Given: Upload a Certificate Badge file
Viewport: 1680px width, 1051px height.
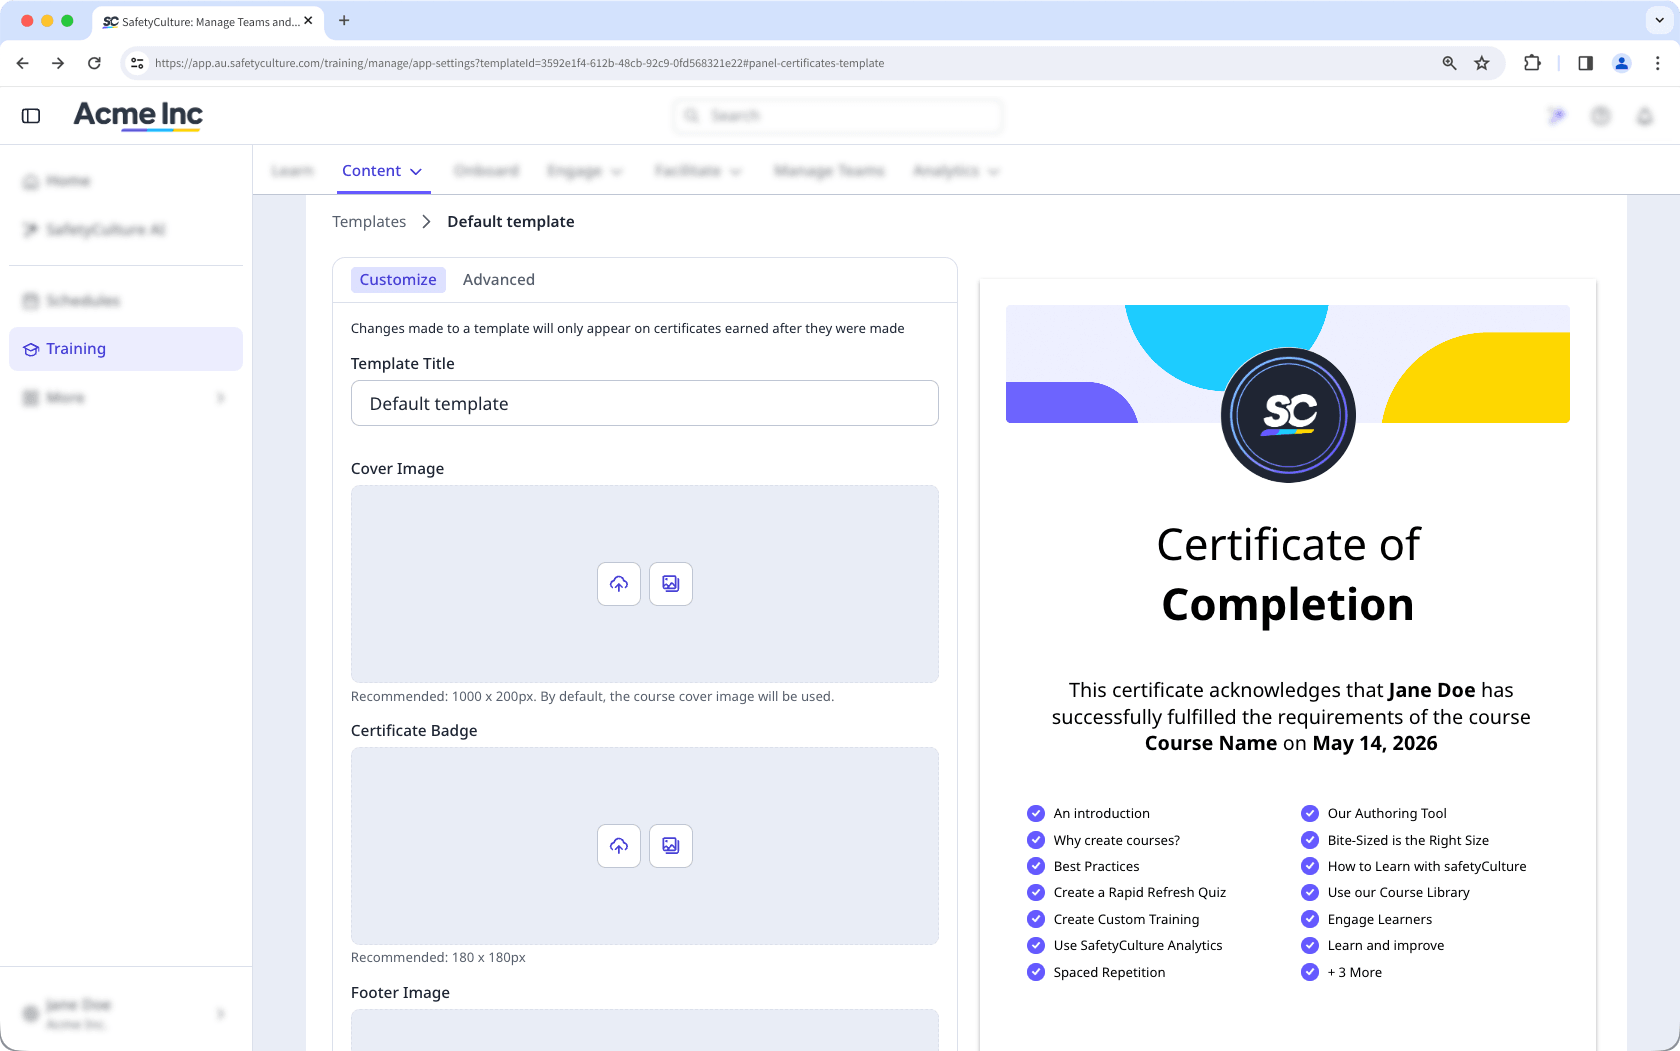Looking at the screenshot, I should (619, 846).
